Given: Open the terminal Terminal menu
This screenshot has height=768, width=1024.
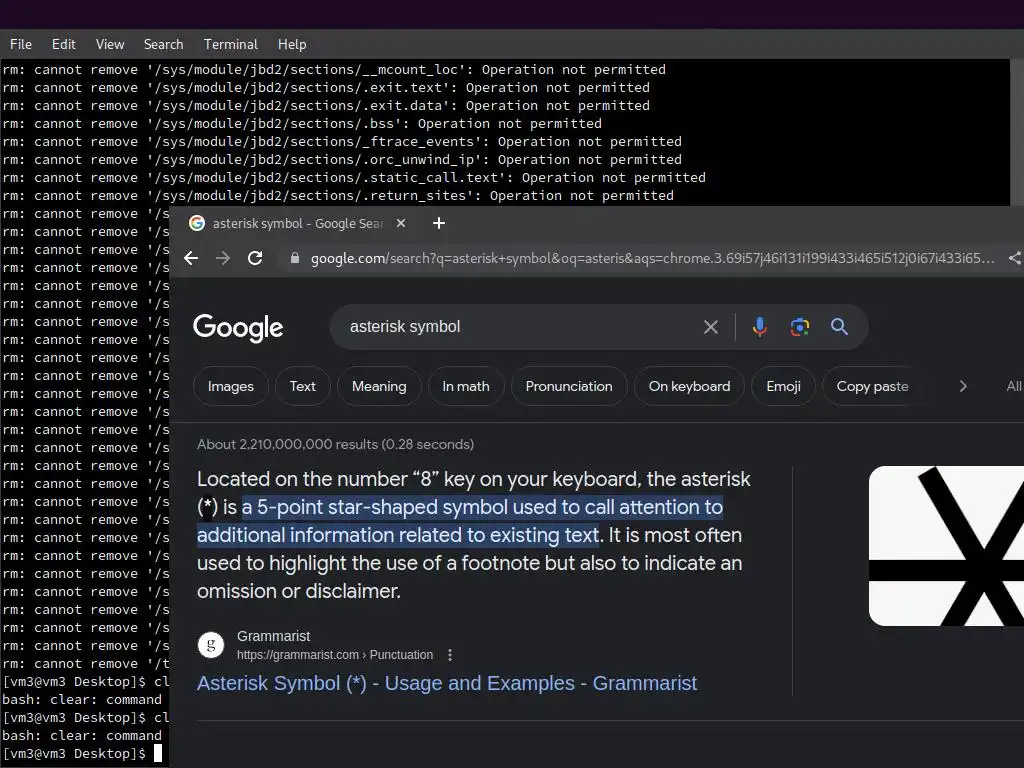Looking at the screenshot, I should [231, 44].
